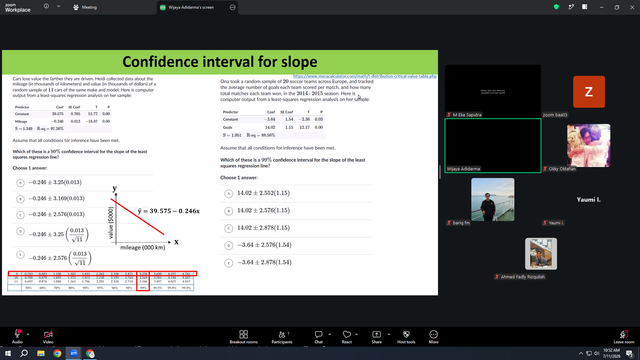Click volume icon in system tray

click(597, 353)
